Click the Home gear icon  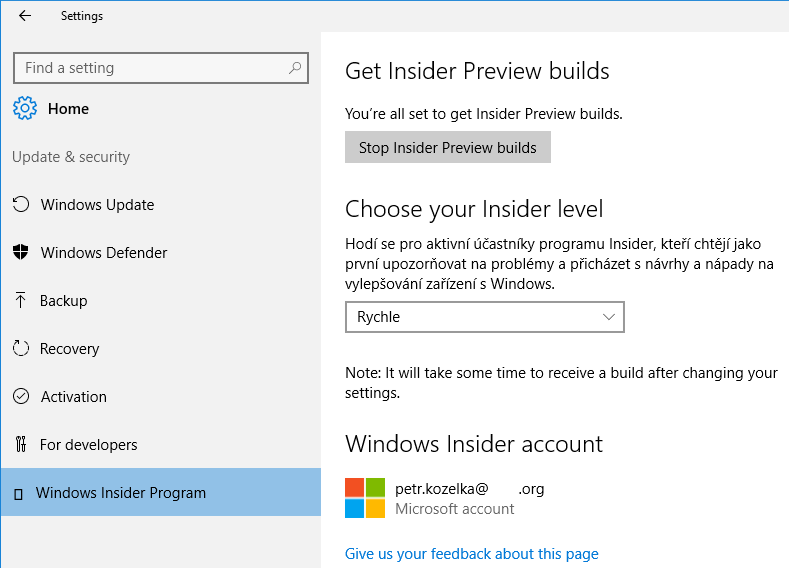tap(26, 108)
